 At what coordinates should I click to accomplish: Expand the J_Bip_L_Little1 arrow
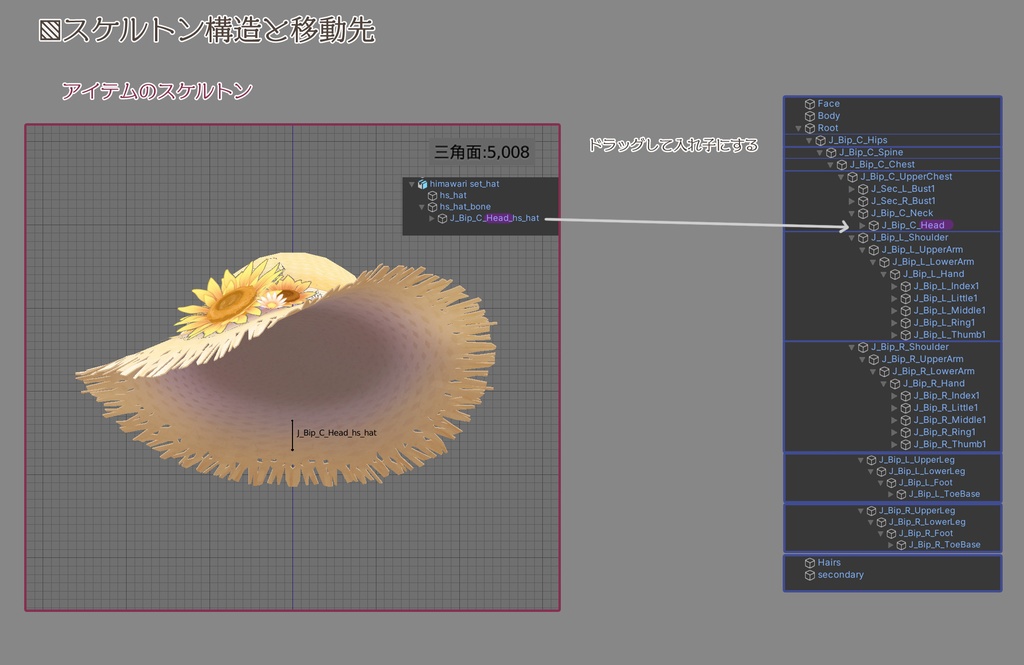(x=894, y=299)
